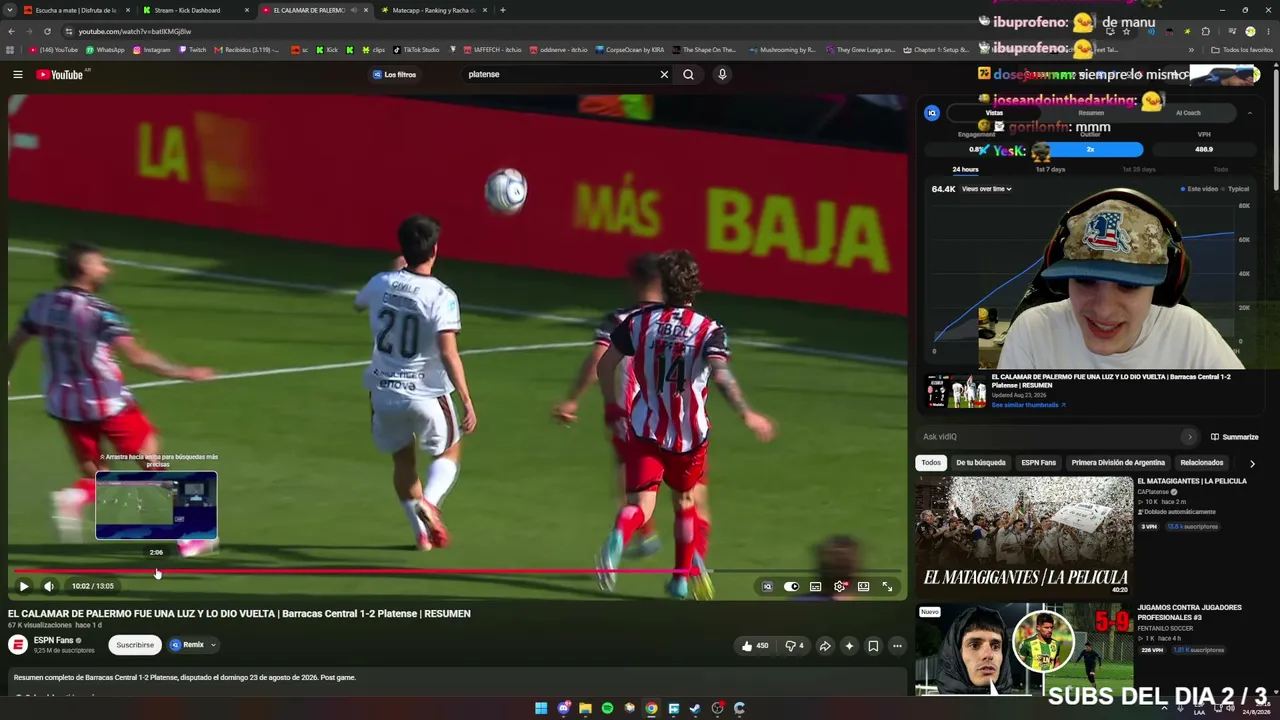The image size is (1280, 720).
Task: Select Primera División de Argentina filter chip
Action: tap(1118, 463)
